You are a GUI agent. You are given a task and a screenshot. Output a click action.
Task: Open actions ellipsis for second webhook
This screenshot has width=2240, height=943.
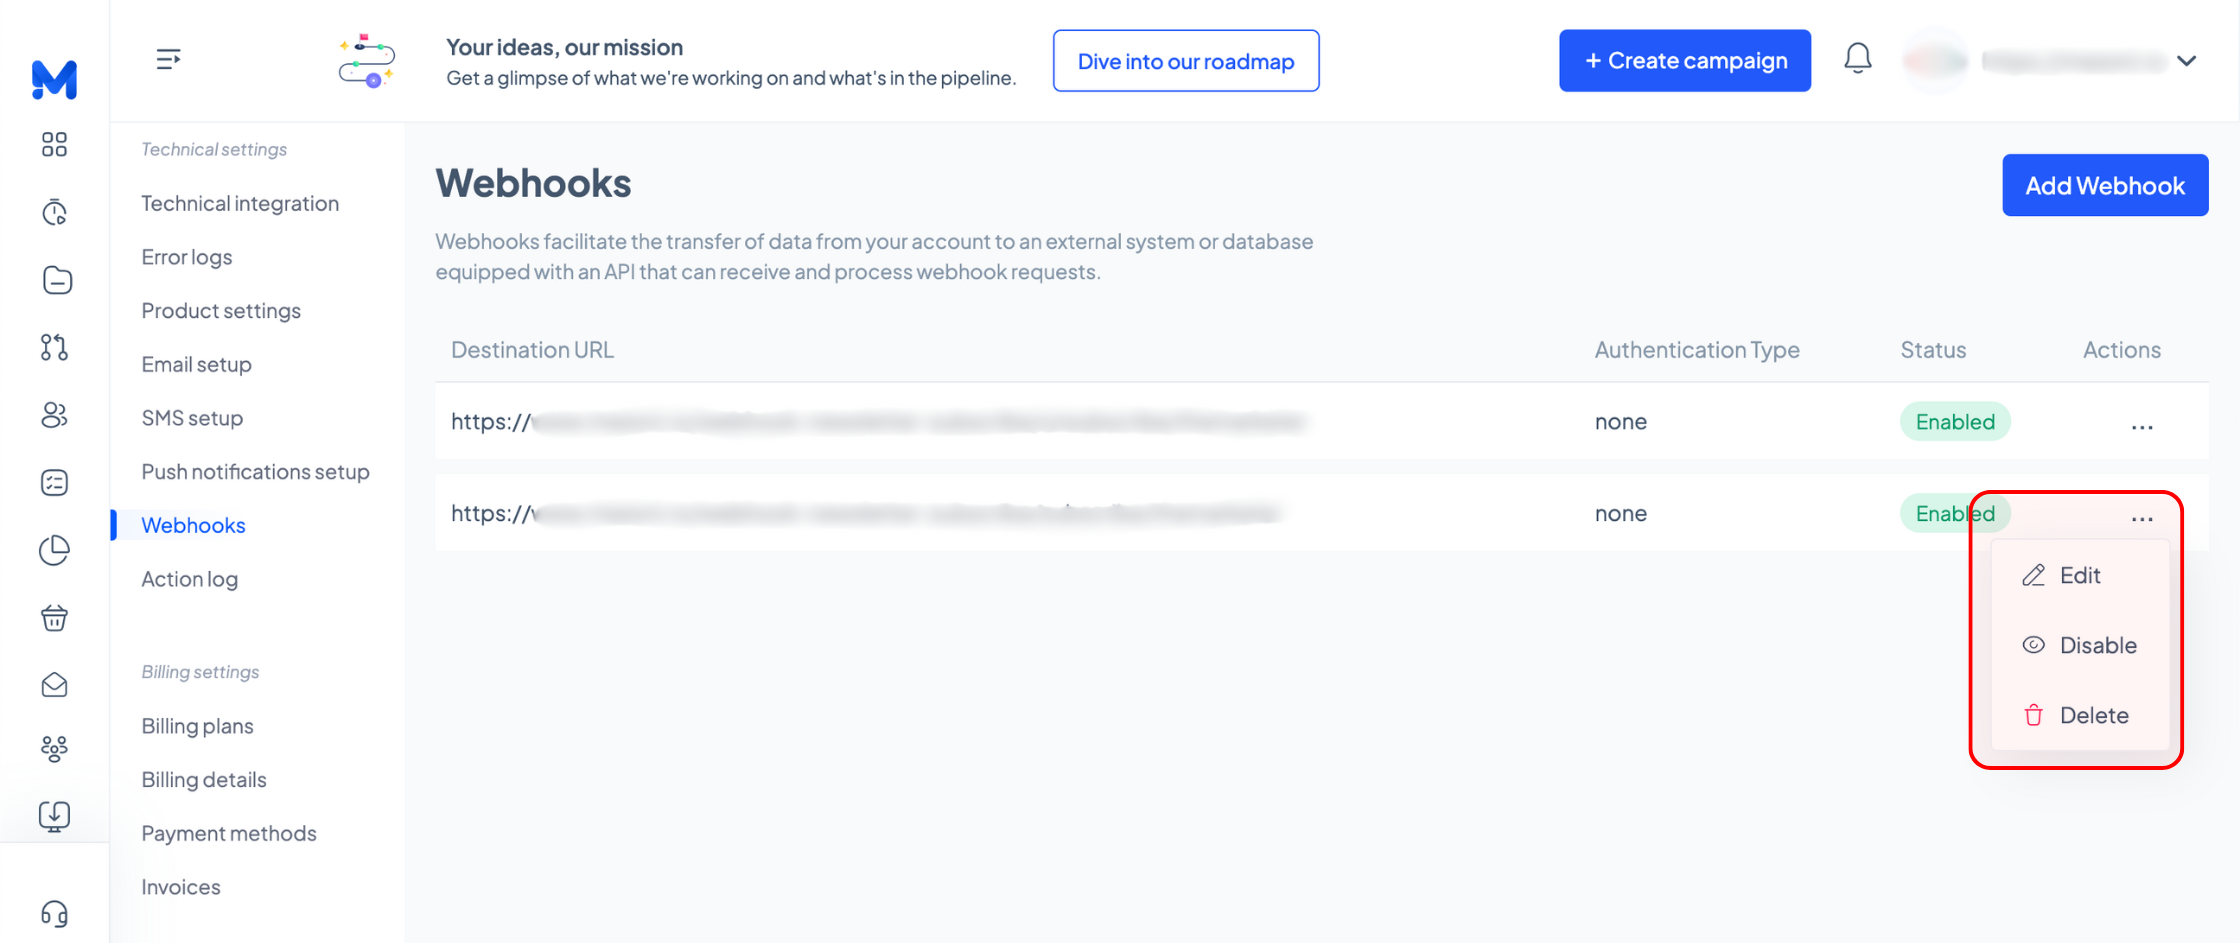tap(2141, 516)
